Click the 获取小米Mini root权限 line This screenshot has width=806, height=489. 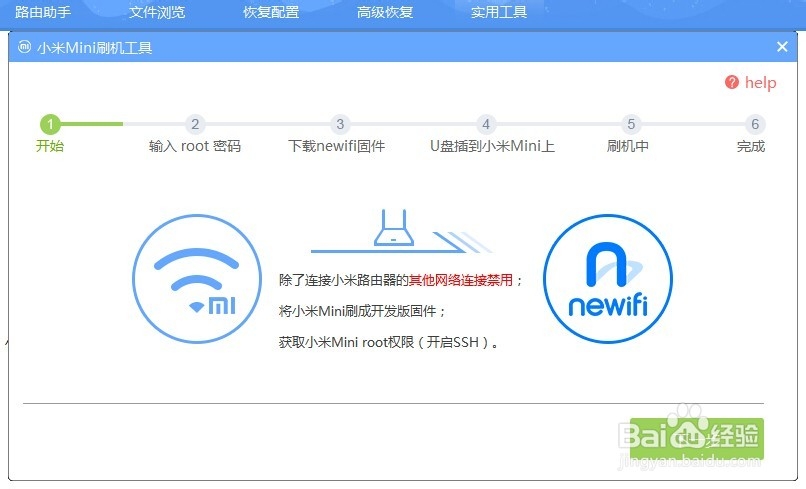pyautogui.click(x=388, y=342)
